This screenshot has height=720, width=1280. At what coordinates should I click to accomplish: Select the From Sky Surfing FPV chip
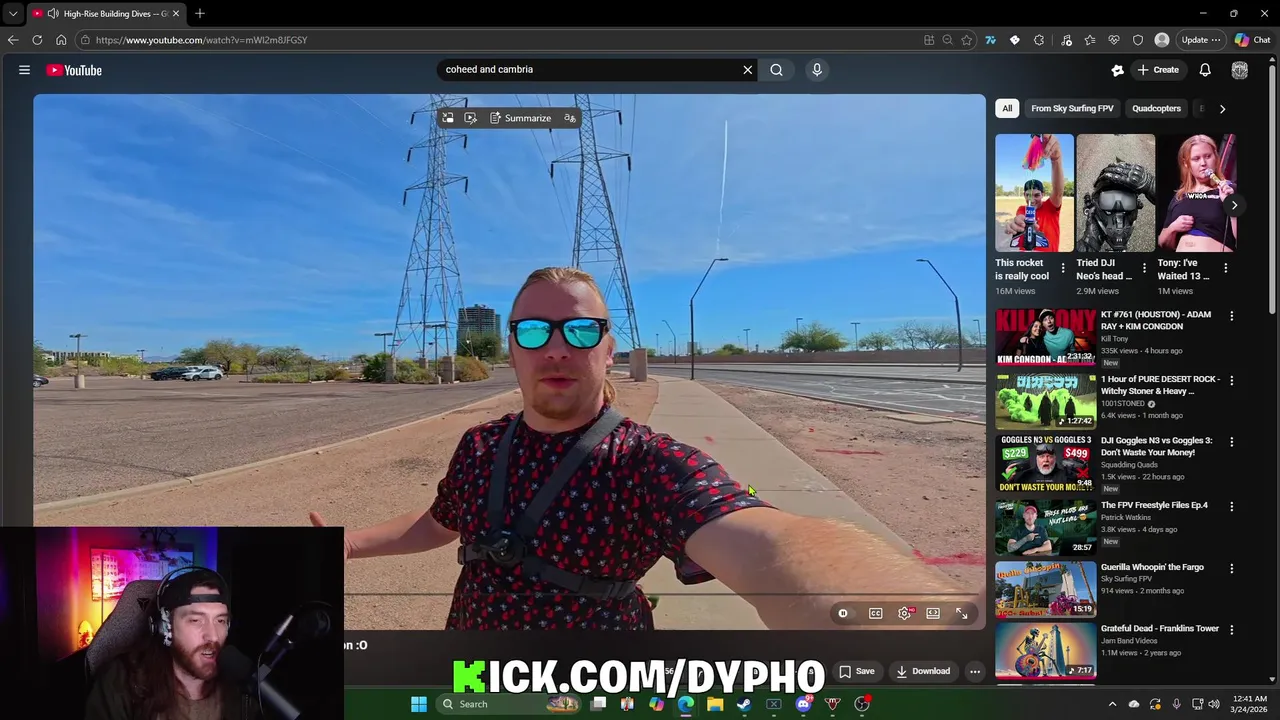[x=1072, y=108]
